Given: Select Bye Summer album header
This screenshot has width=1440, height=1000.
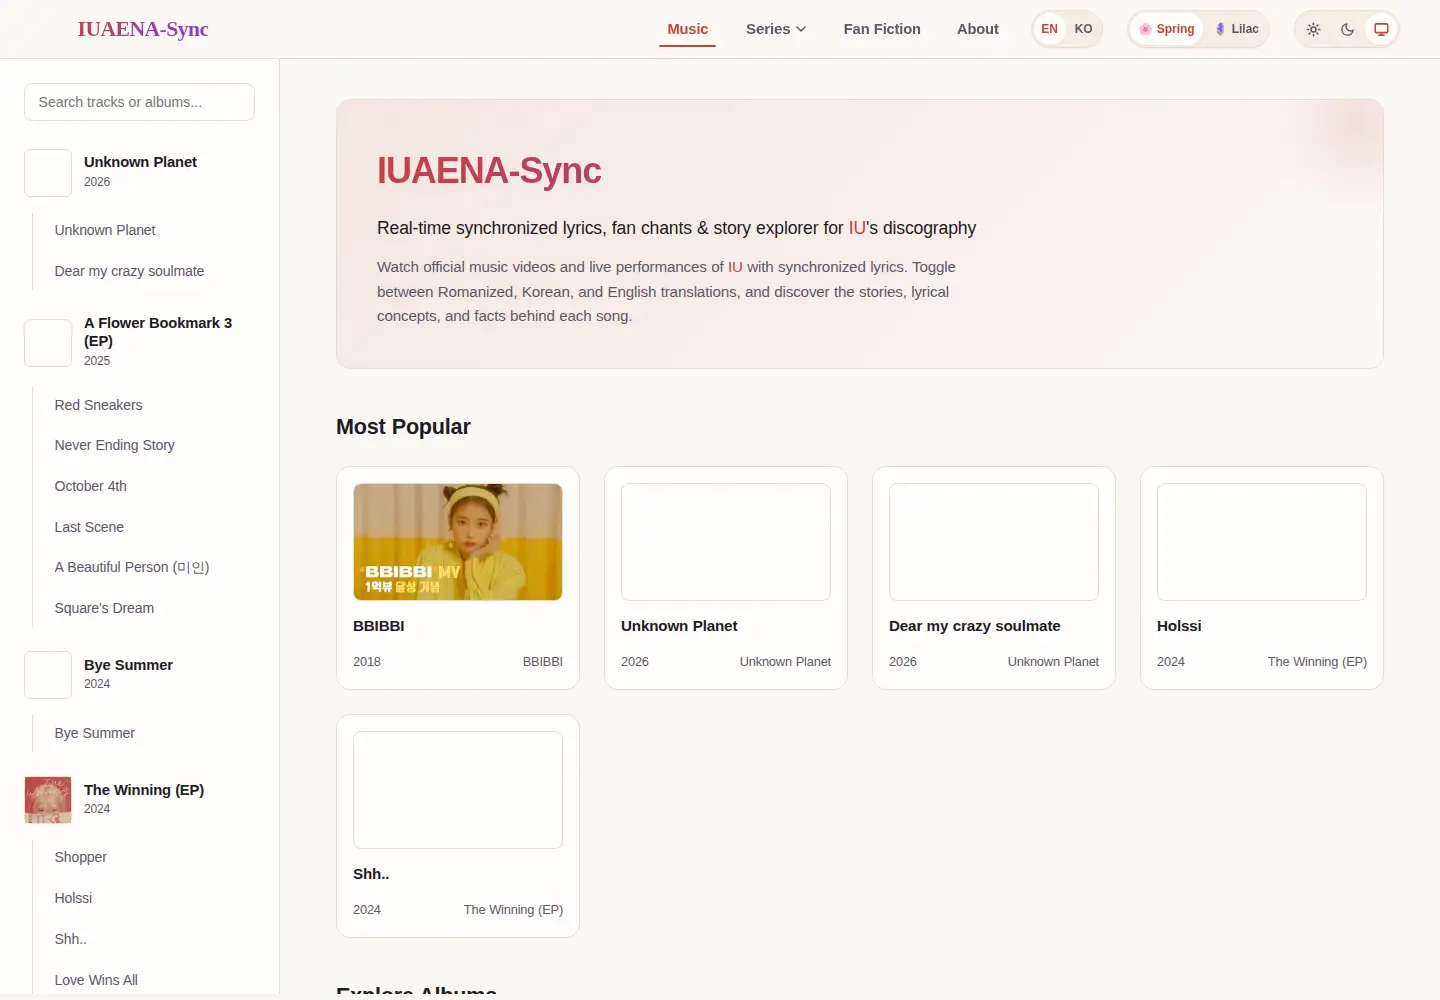Looking at the screenshot, I should [x=139, y=675].
